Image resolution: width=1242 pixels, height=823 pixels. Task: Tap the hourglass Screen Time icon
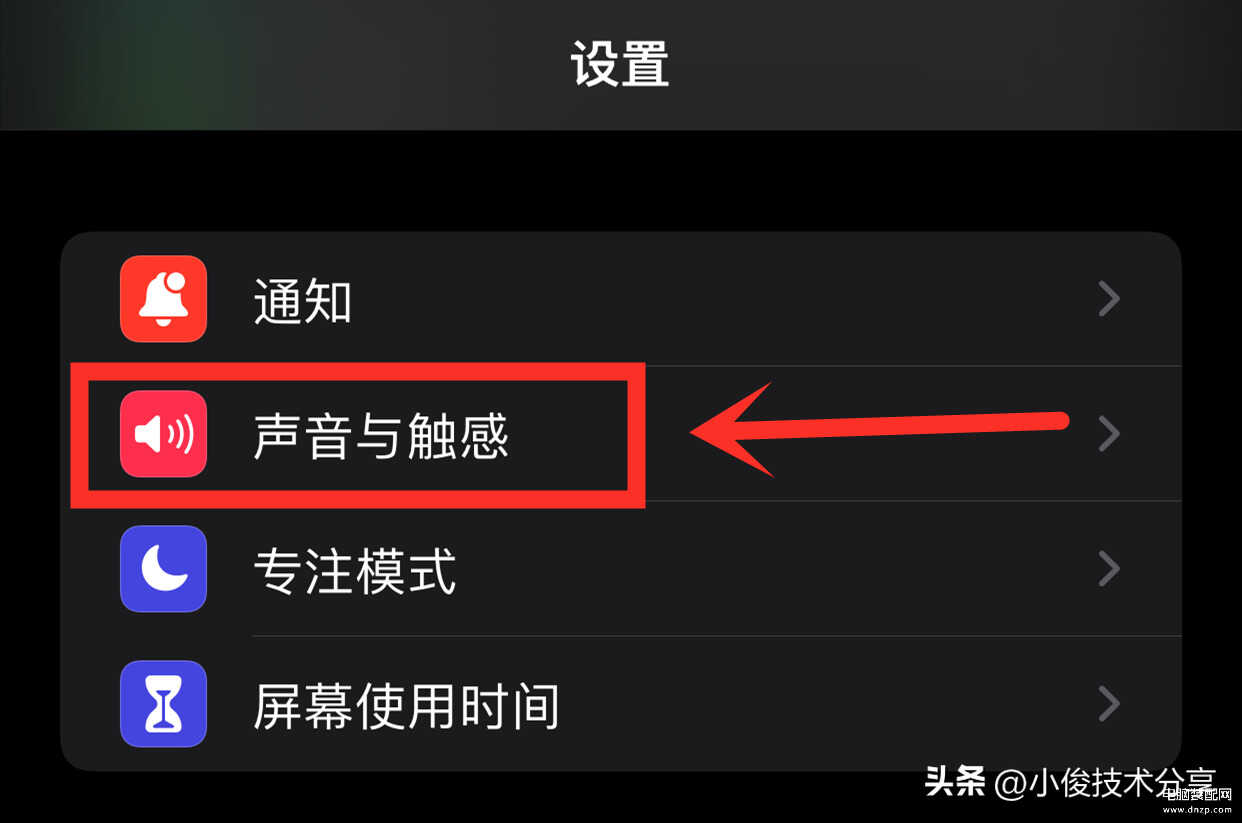pyautogui.click(x=163, y=703)
